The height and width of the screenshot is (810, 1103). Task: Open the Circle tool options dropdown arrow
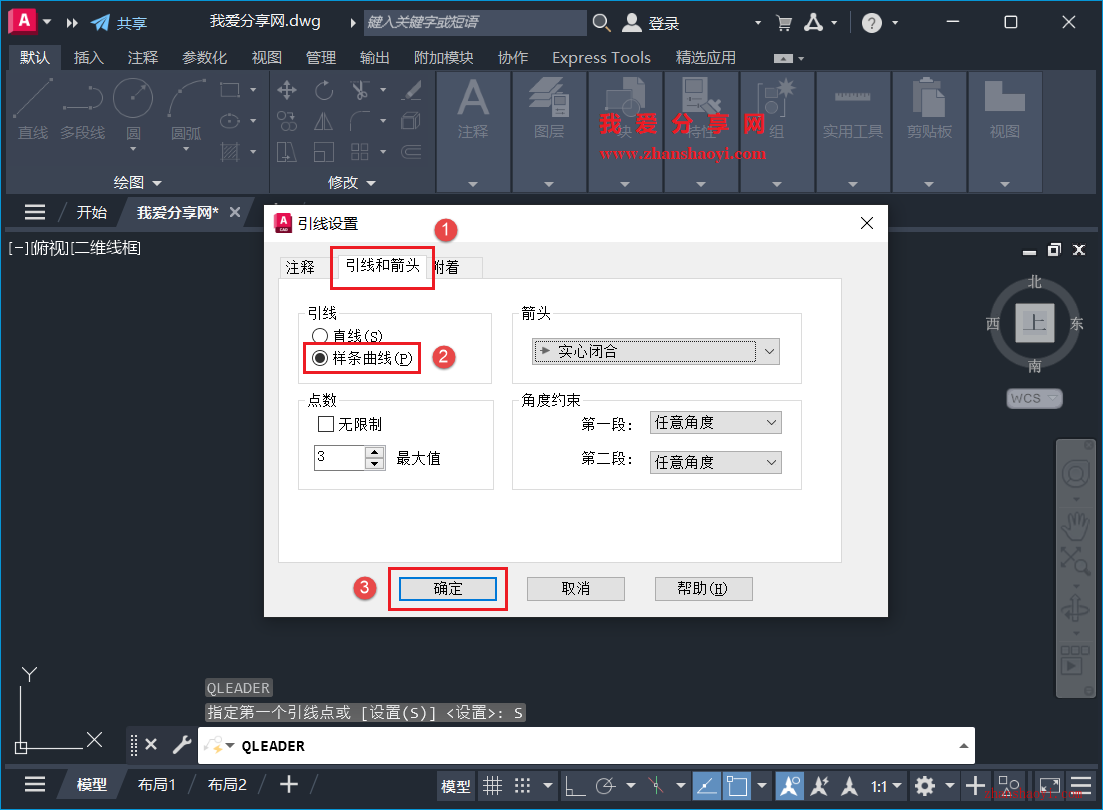tap(133, 149)
